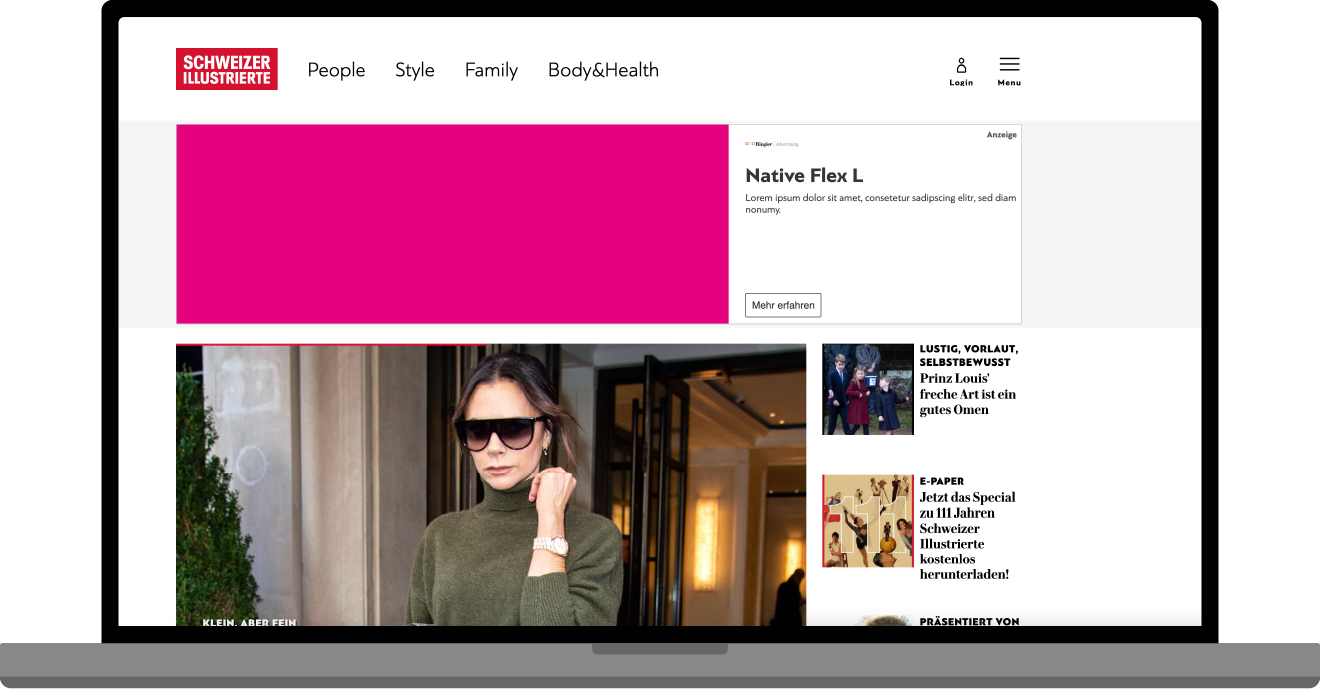Screen dimensions: 1320x689
Task: Select the People navigation item
Action: (x=336, y=70)
